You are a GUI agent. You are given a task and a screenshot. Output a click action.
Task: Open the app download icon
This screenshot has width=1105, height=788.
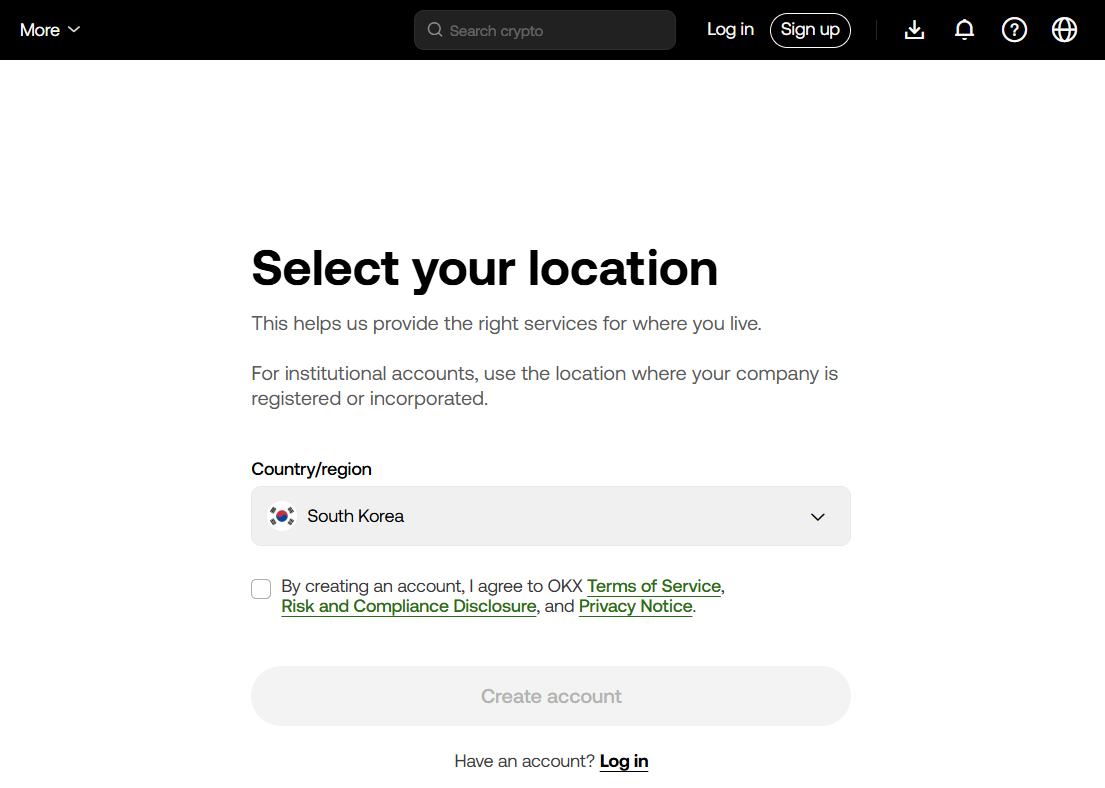pos(914,30)
